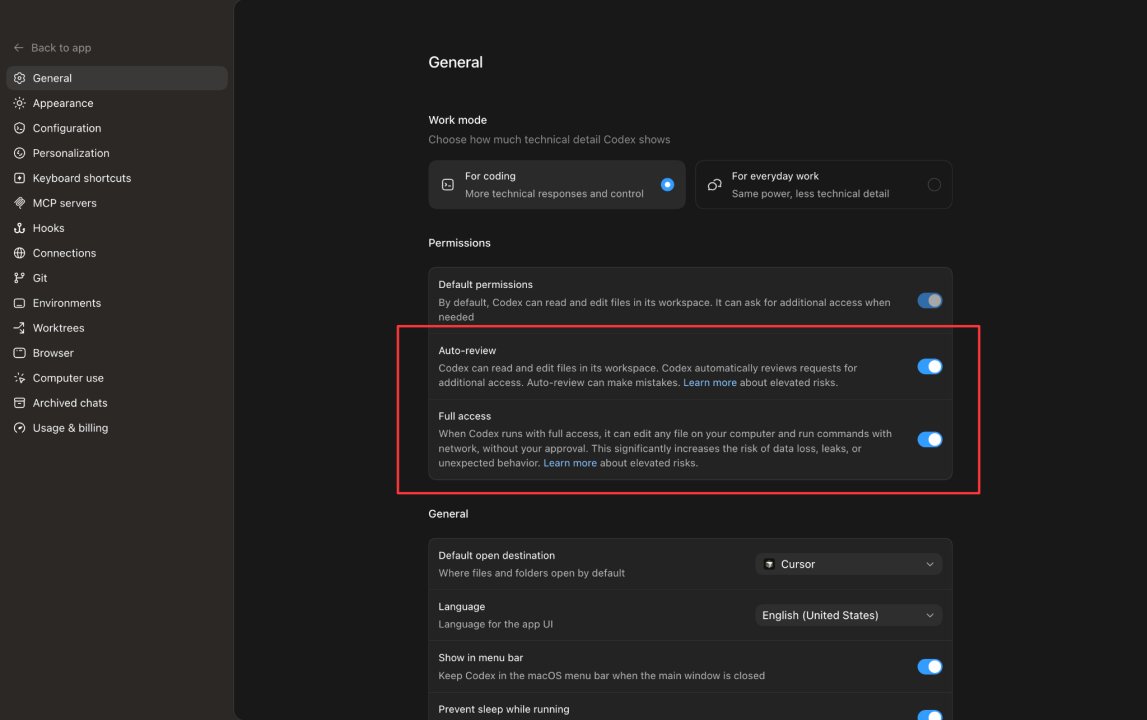Click the icon in For everyday work card
This screenshot has height=720, width=1147.
(715, 185)
